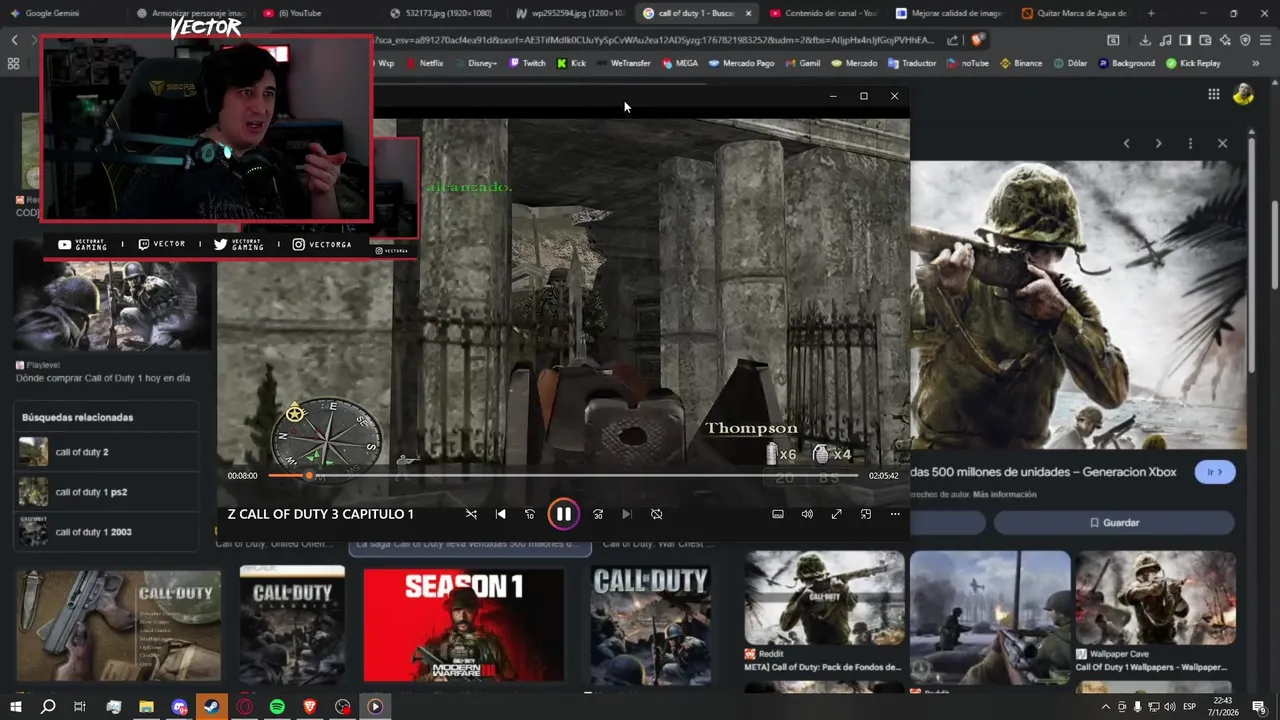1280x720 pixels.
Task: Click the Guardar button
Action: pos(1114,522)
